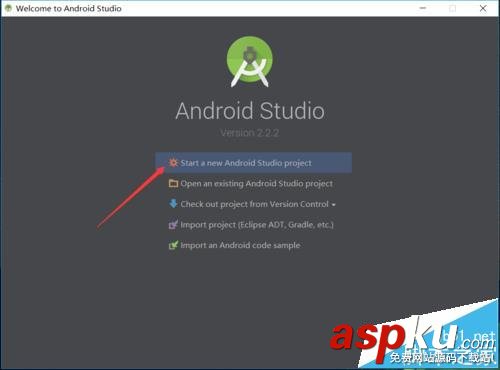Import an Android code sample

[240, 245]
